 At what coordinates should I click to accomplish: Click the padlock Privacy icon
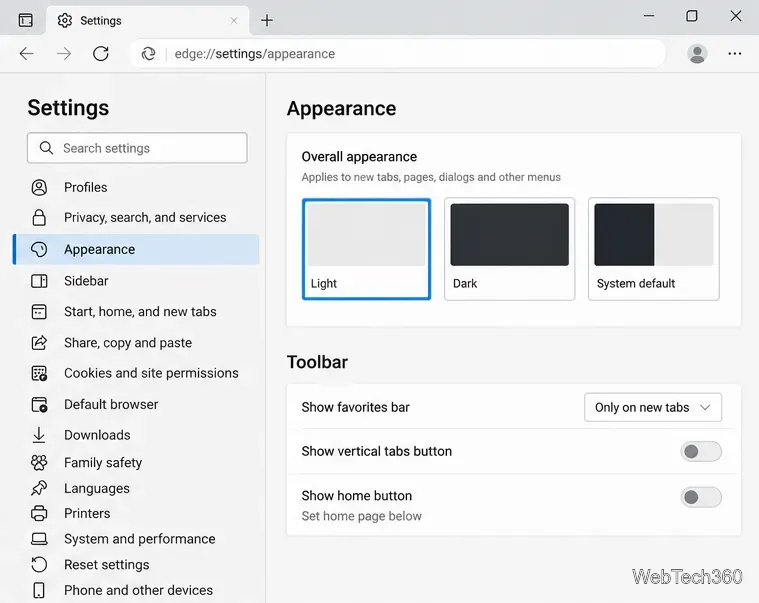point(39,218)
